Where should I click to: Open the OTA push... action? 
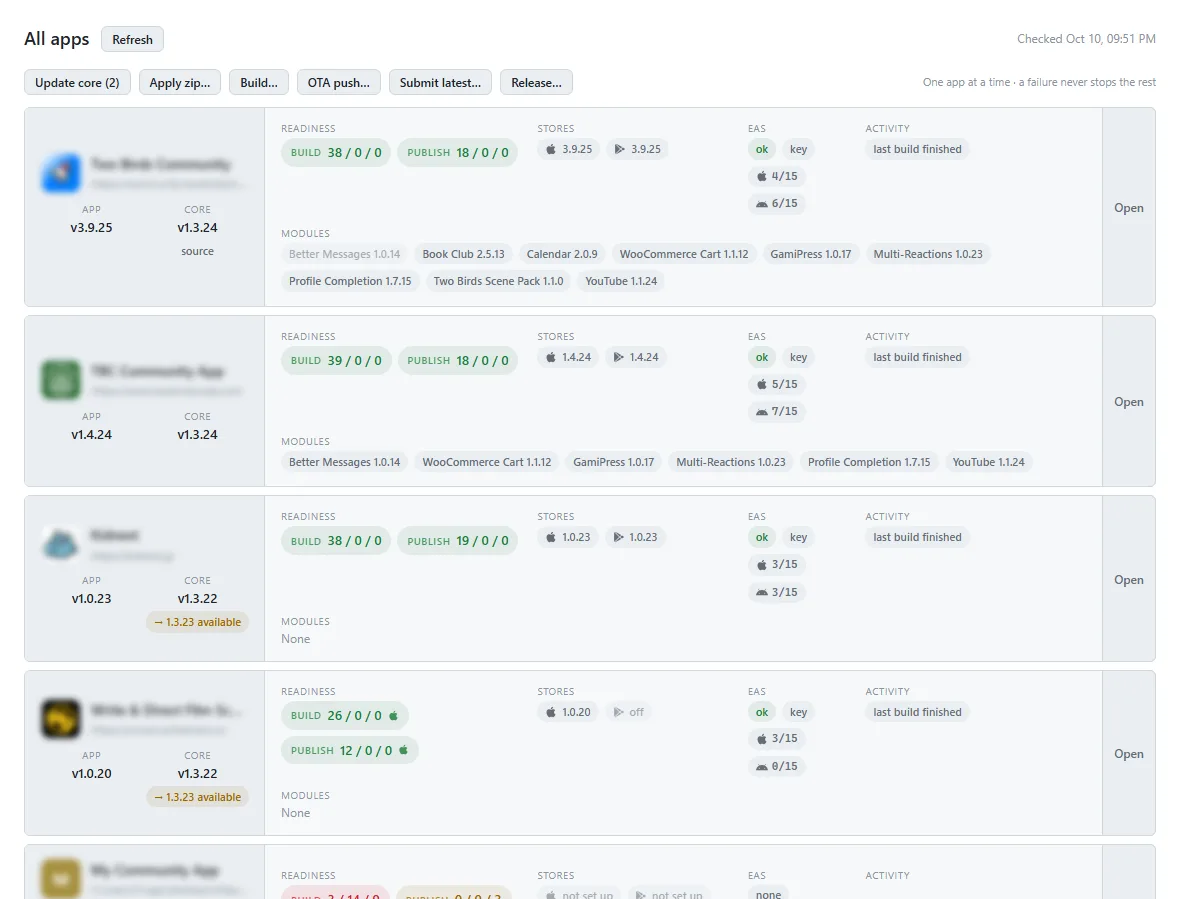point(339,83)
